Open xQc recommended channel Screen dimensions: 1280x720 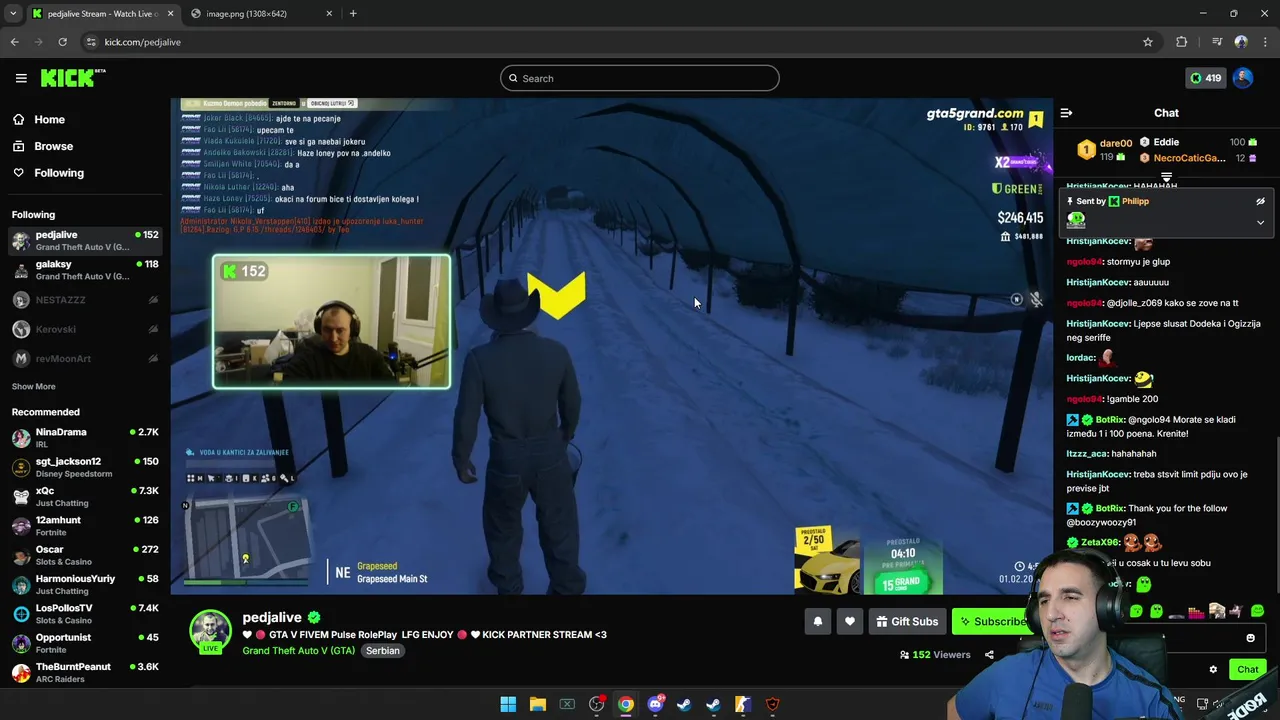pos(85,496)
